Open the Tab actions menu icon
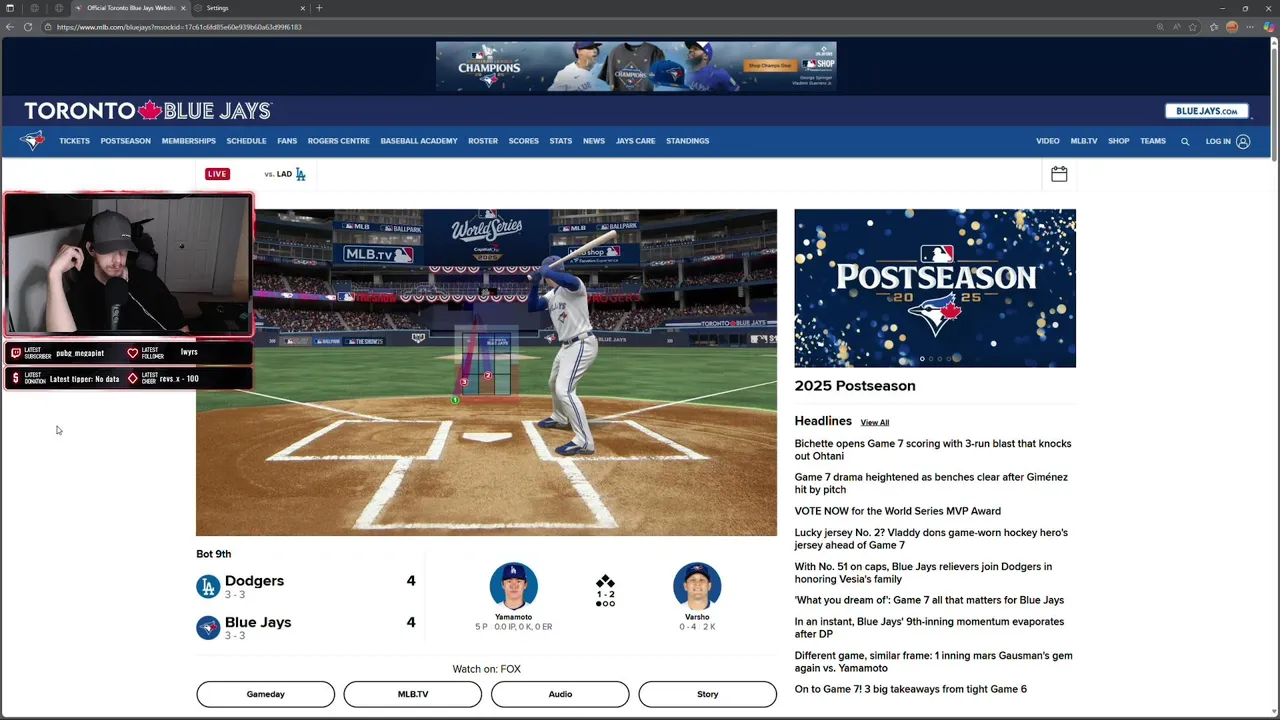The height and width of the screenshot is (720, 1280). click(10, 8)
